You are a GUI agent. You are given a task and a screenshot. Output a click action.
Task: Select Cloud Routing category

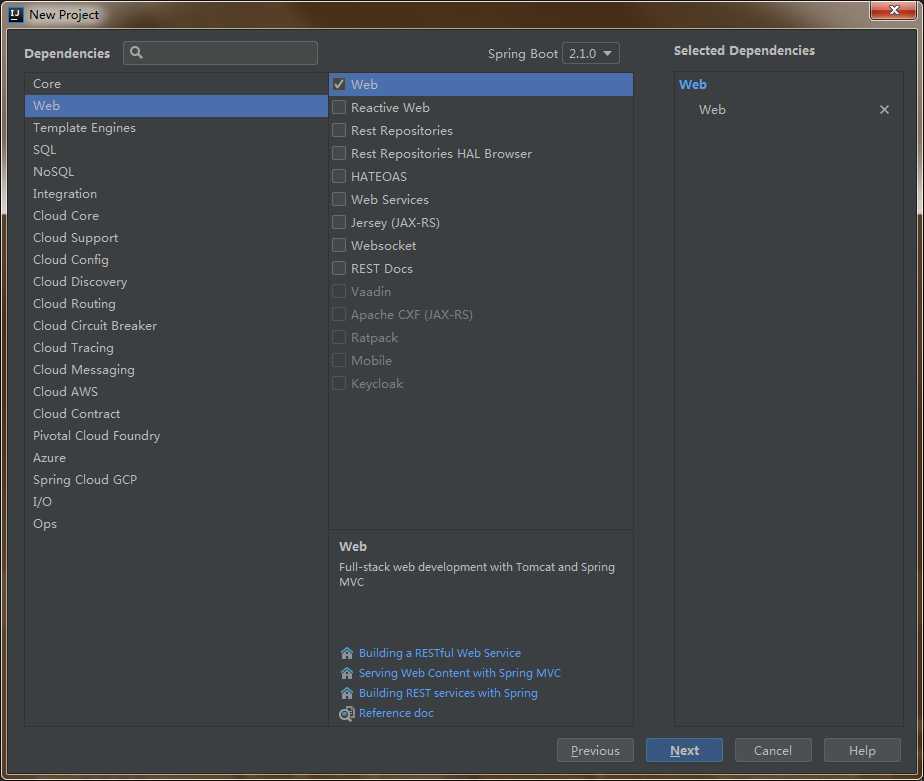[x=176, y=304]
